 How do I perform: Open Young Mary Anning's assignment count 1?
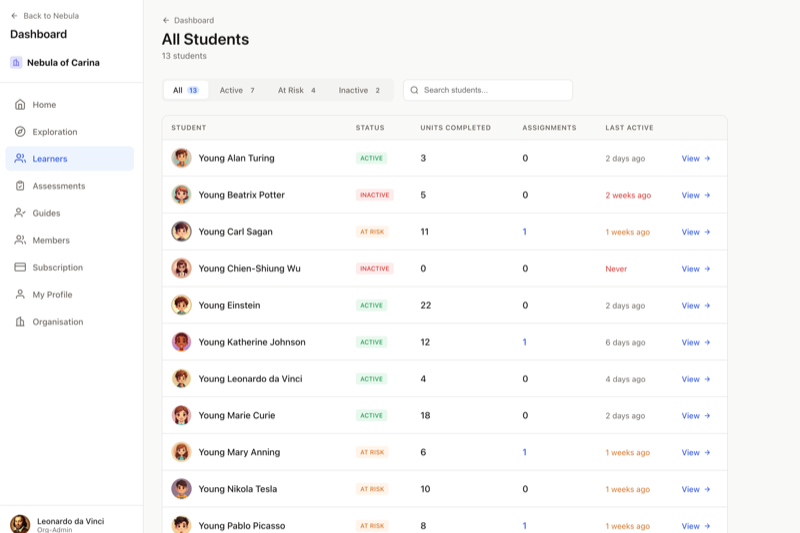pos(524,452)
